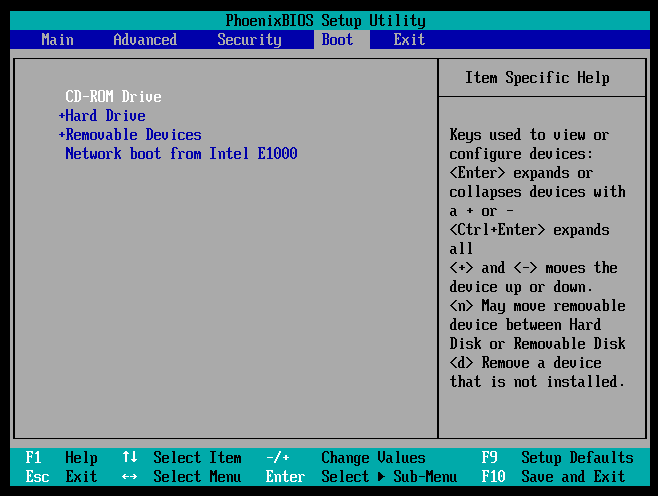The image size is (658, 496).
Task: Go to the Exit tab
Action: (409, 39)
